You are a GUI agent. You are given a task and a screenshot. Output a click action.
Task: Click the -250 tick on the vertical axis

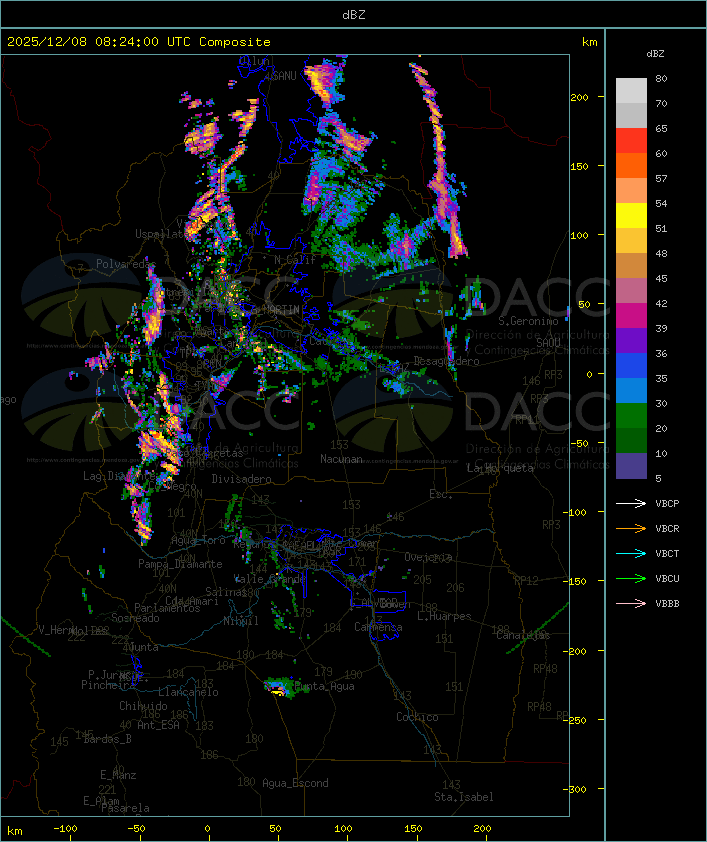pyautogui.click(x=577, y=720)
